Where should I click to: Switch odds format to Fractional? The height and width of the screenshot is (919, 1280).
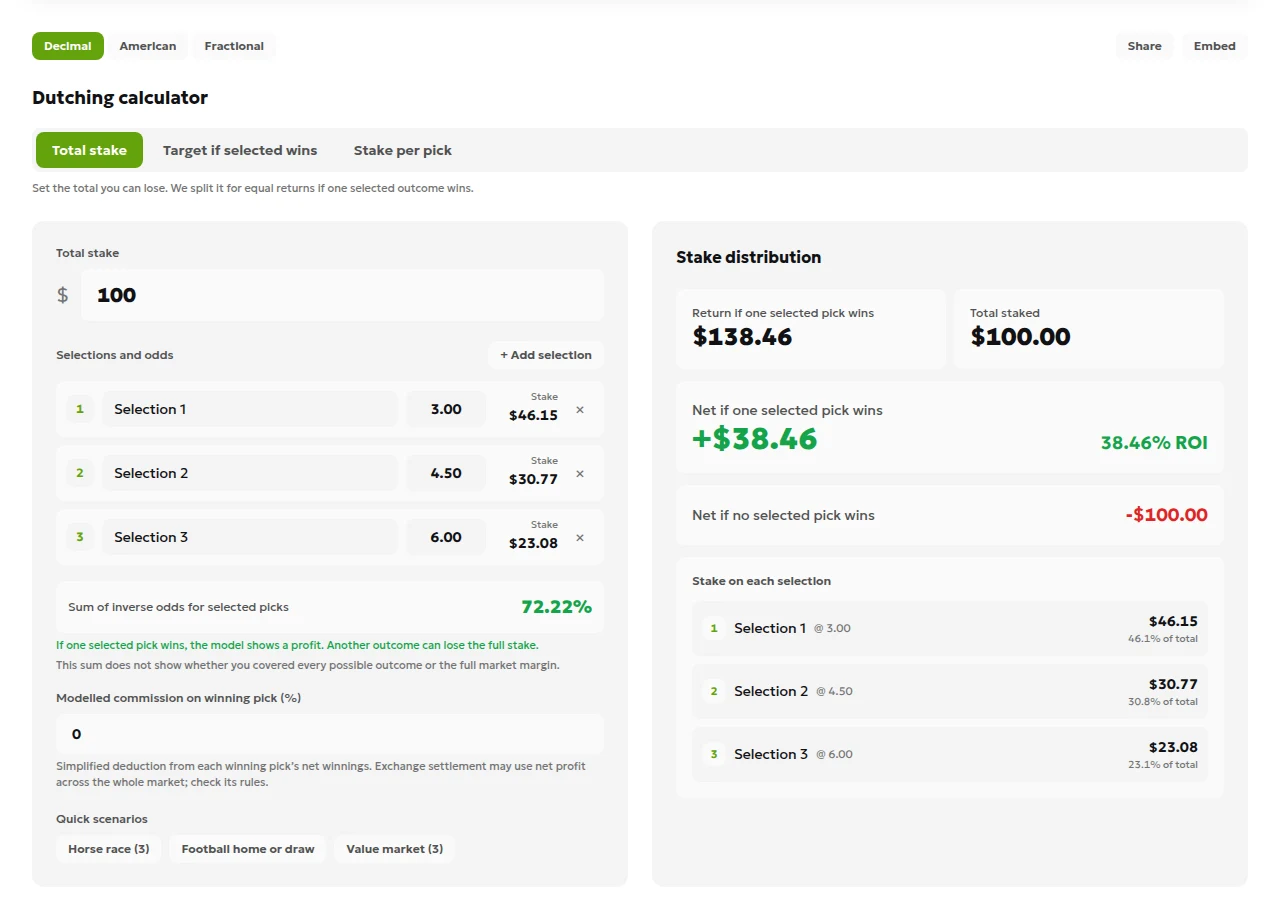tap(234, 46)
